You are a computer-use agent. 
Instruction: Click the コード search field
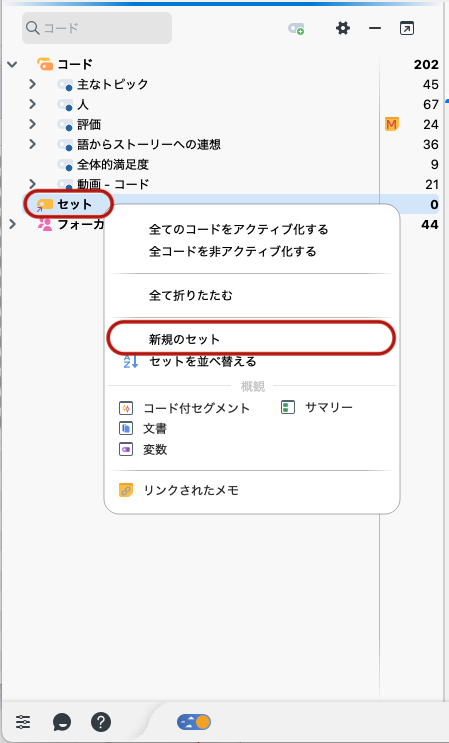pos(97,28)
